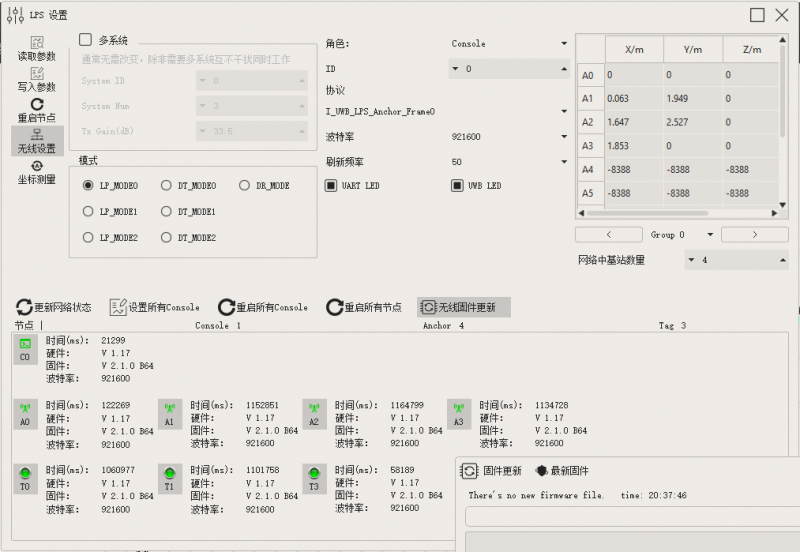
Task: Select the C0 console node icon
Action: pos(25,349)
